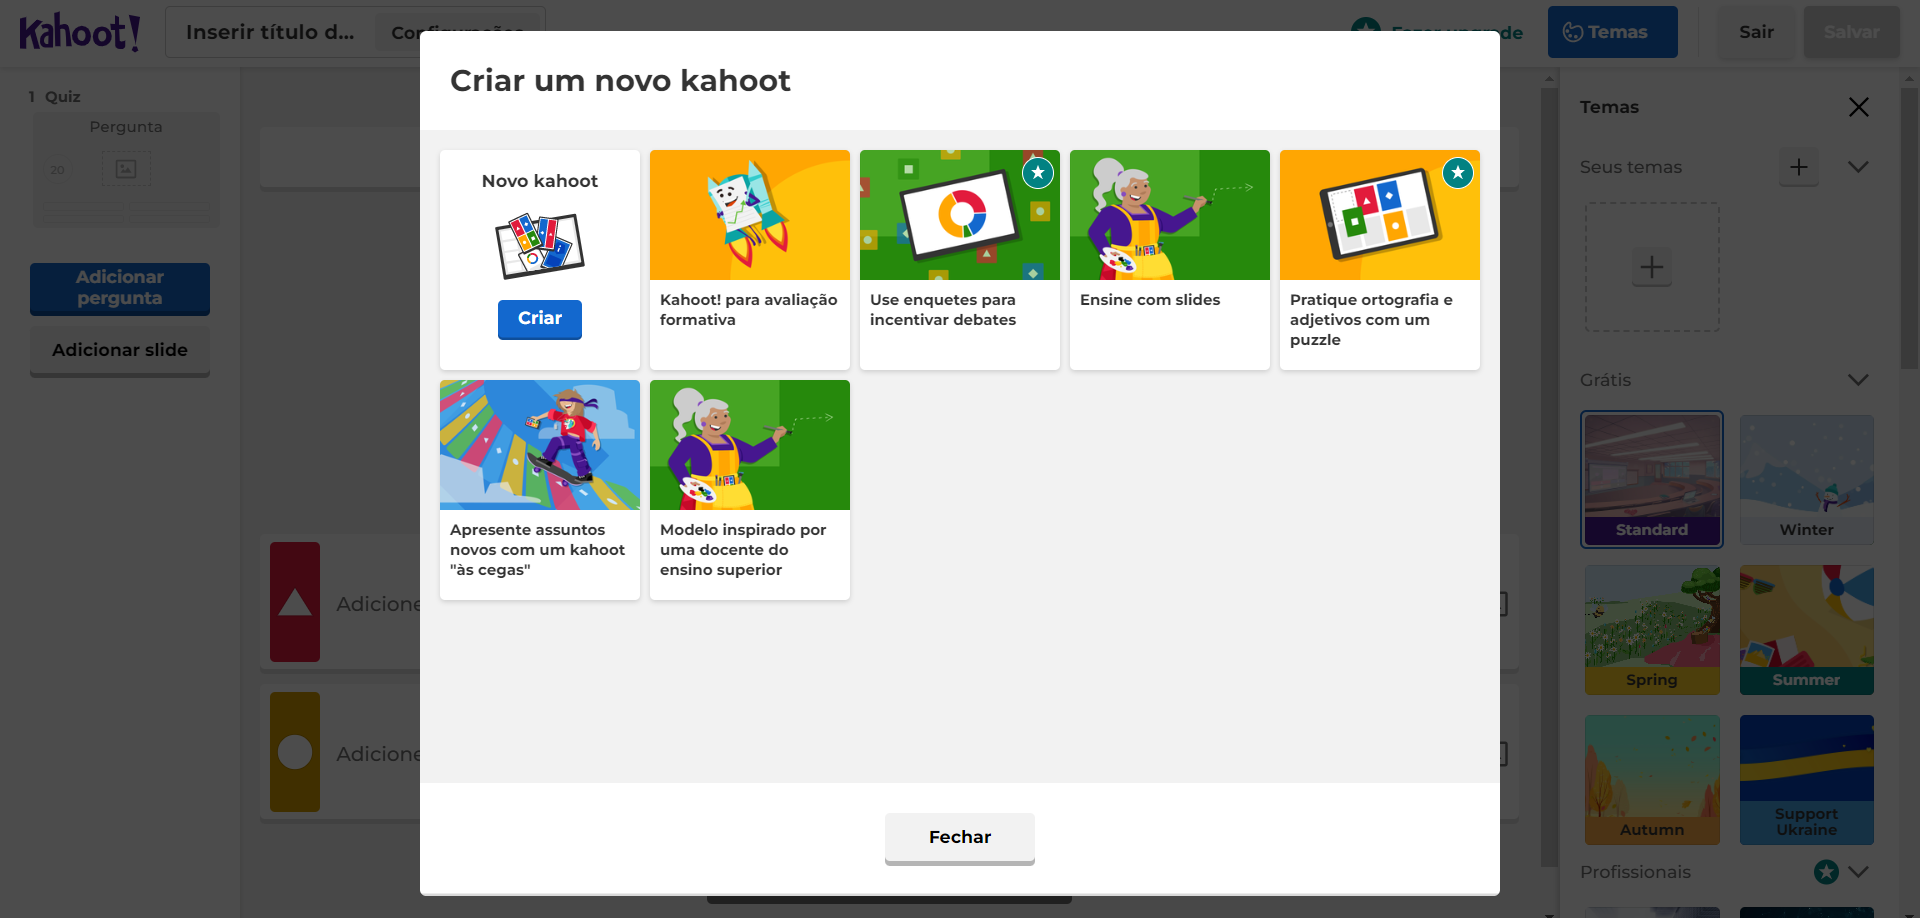This screenshot has height=918, width=1920.
Task: Click the star icon next to Profissionais
Action: pyautogui.click(x=1825, y=871)
